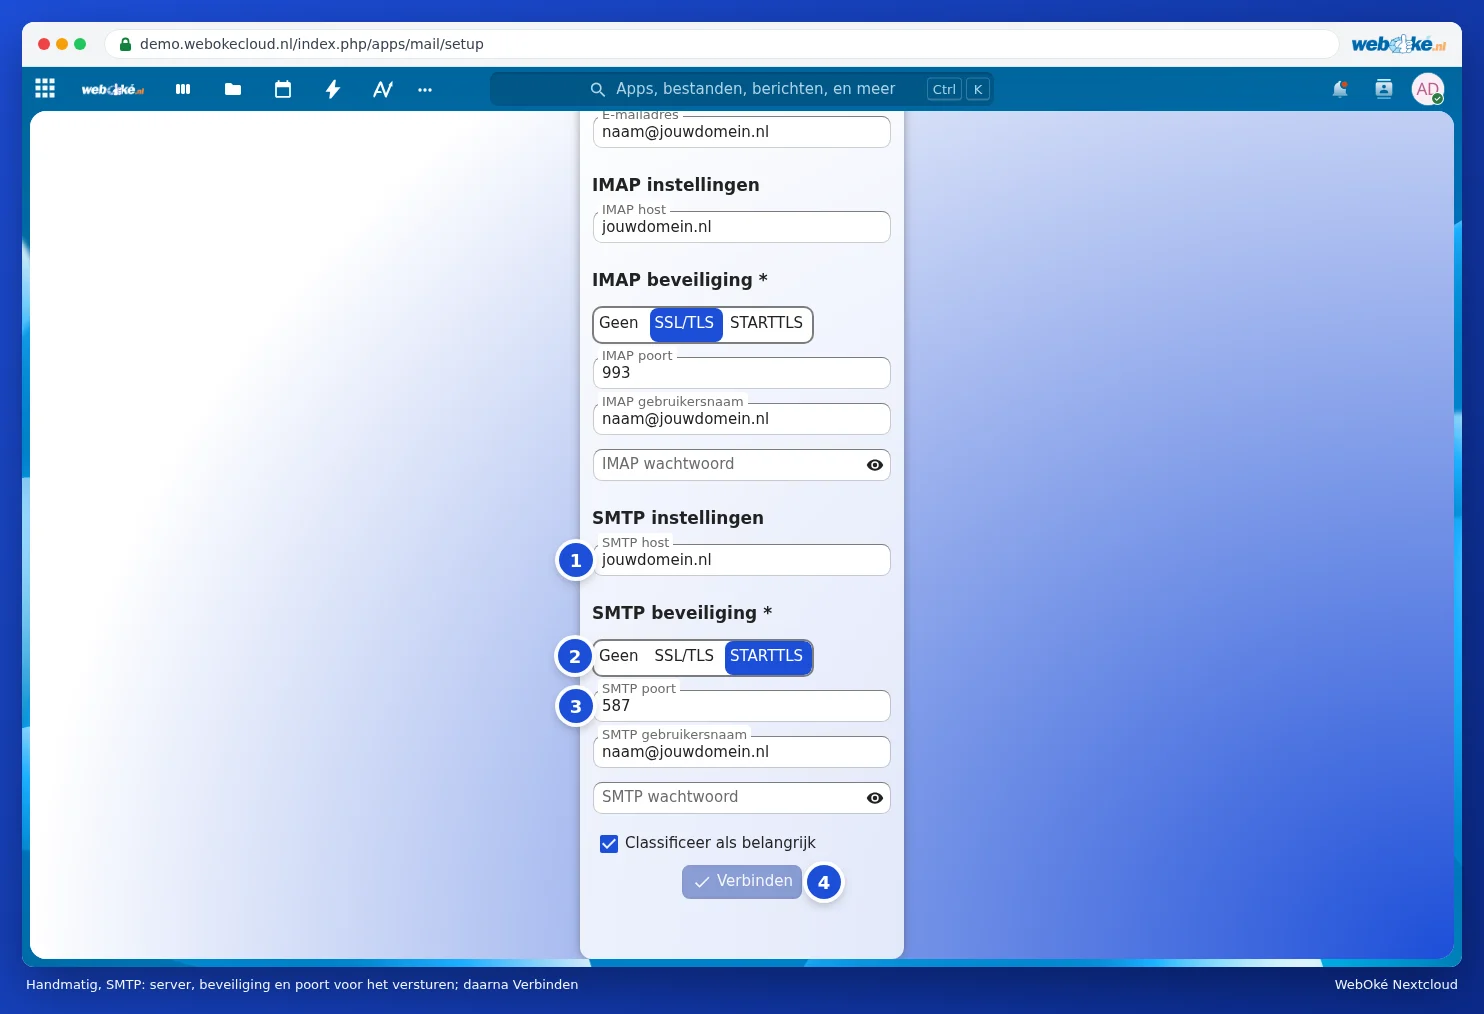Screen dimensions: 1484x1014
Task: Toggle the Classificeer als belangrijk checkbox
Action: tap(609, 843)
